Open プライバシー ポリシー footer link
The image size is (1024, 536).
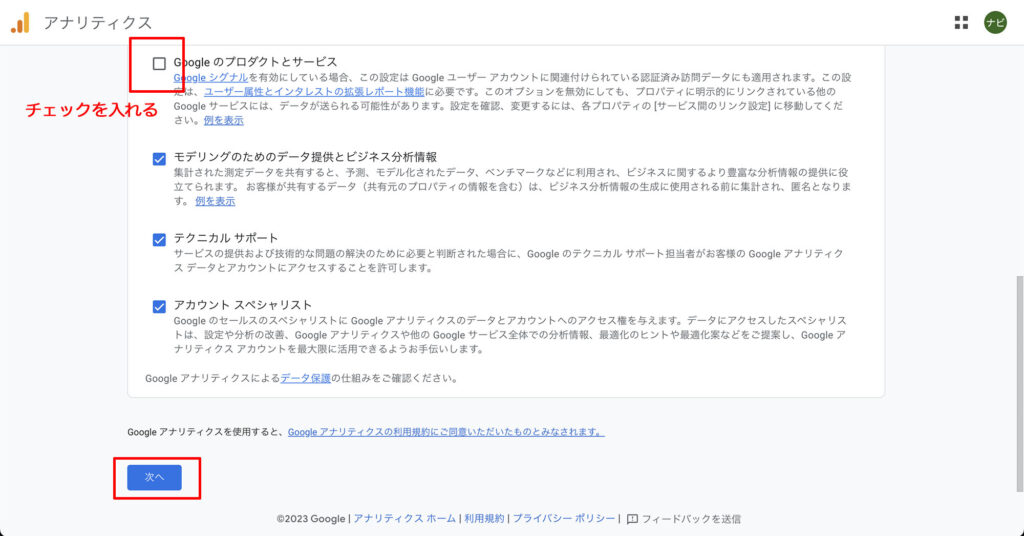[564, 518]
